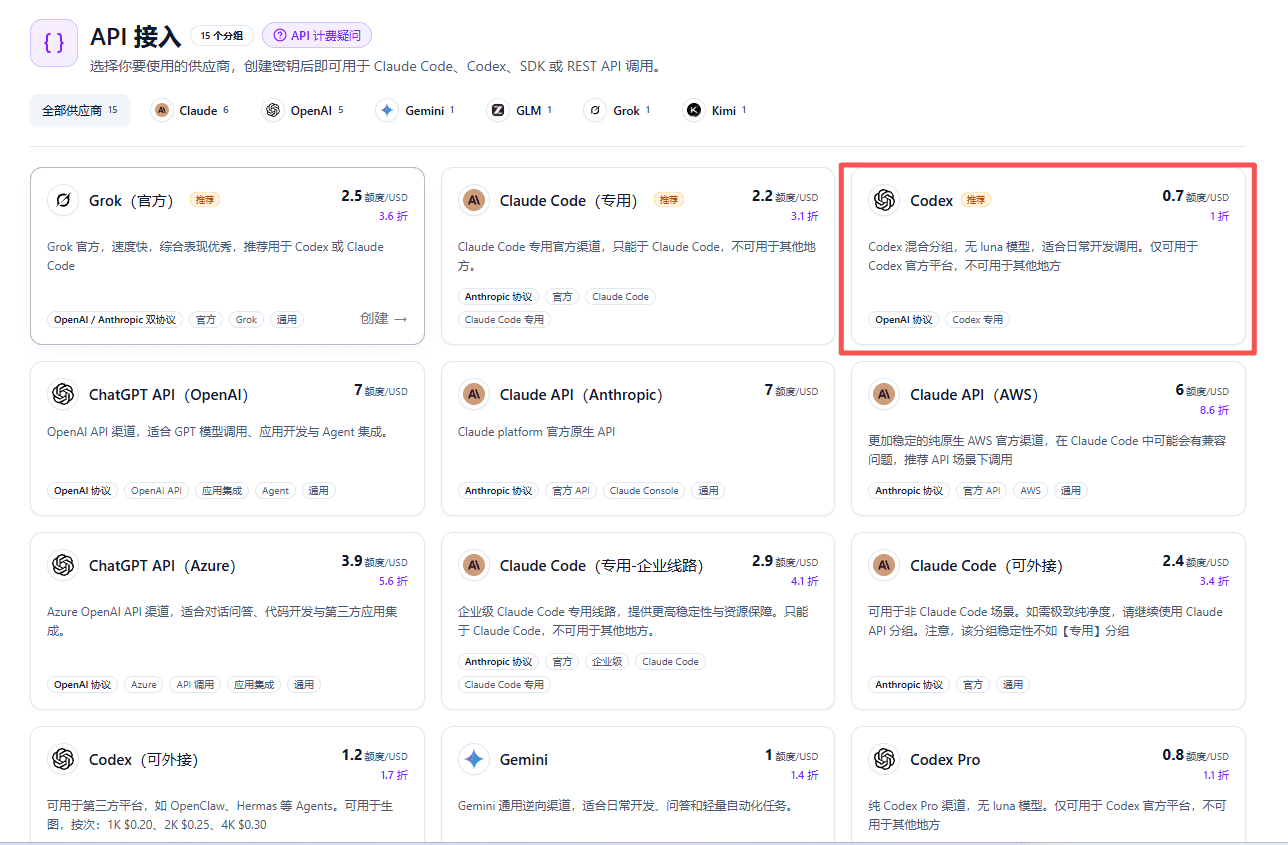Click the 推荐 badge on Codex card
Screen dimensions: 1288x845
[975, 200]
